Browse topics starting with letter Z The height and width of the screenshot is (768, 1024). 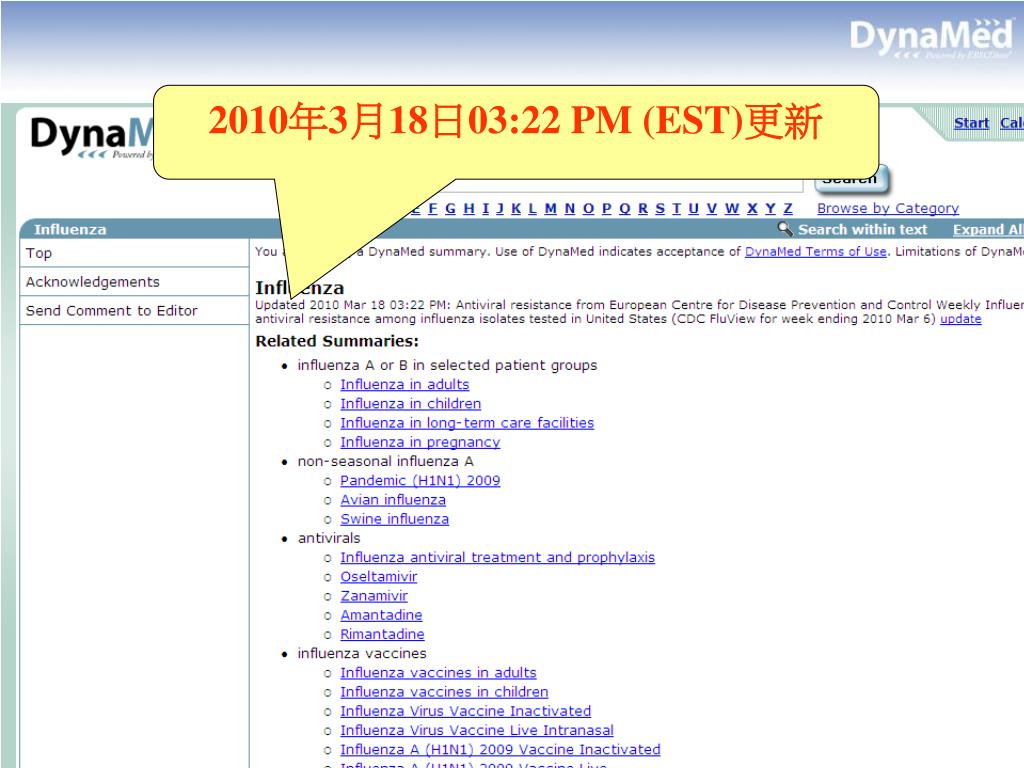[x=788, y=208]
